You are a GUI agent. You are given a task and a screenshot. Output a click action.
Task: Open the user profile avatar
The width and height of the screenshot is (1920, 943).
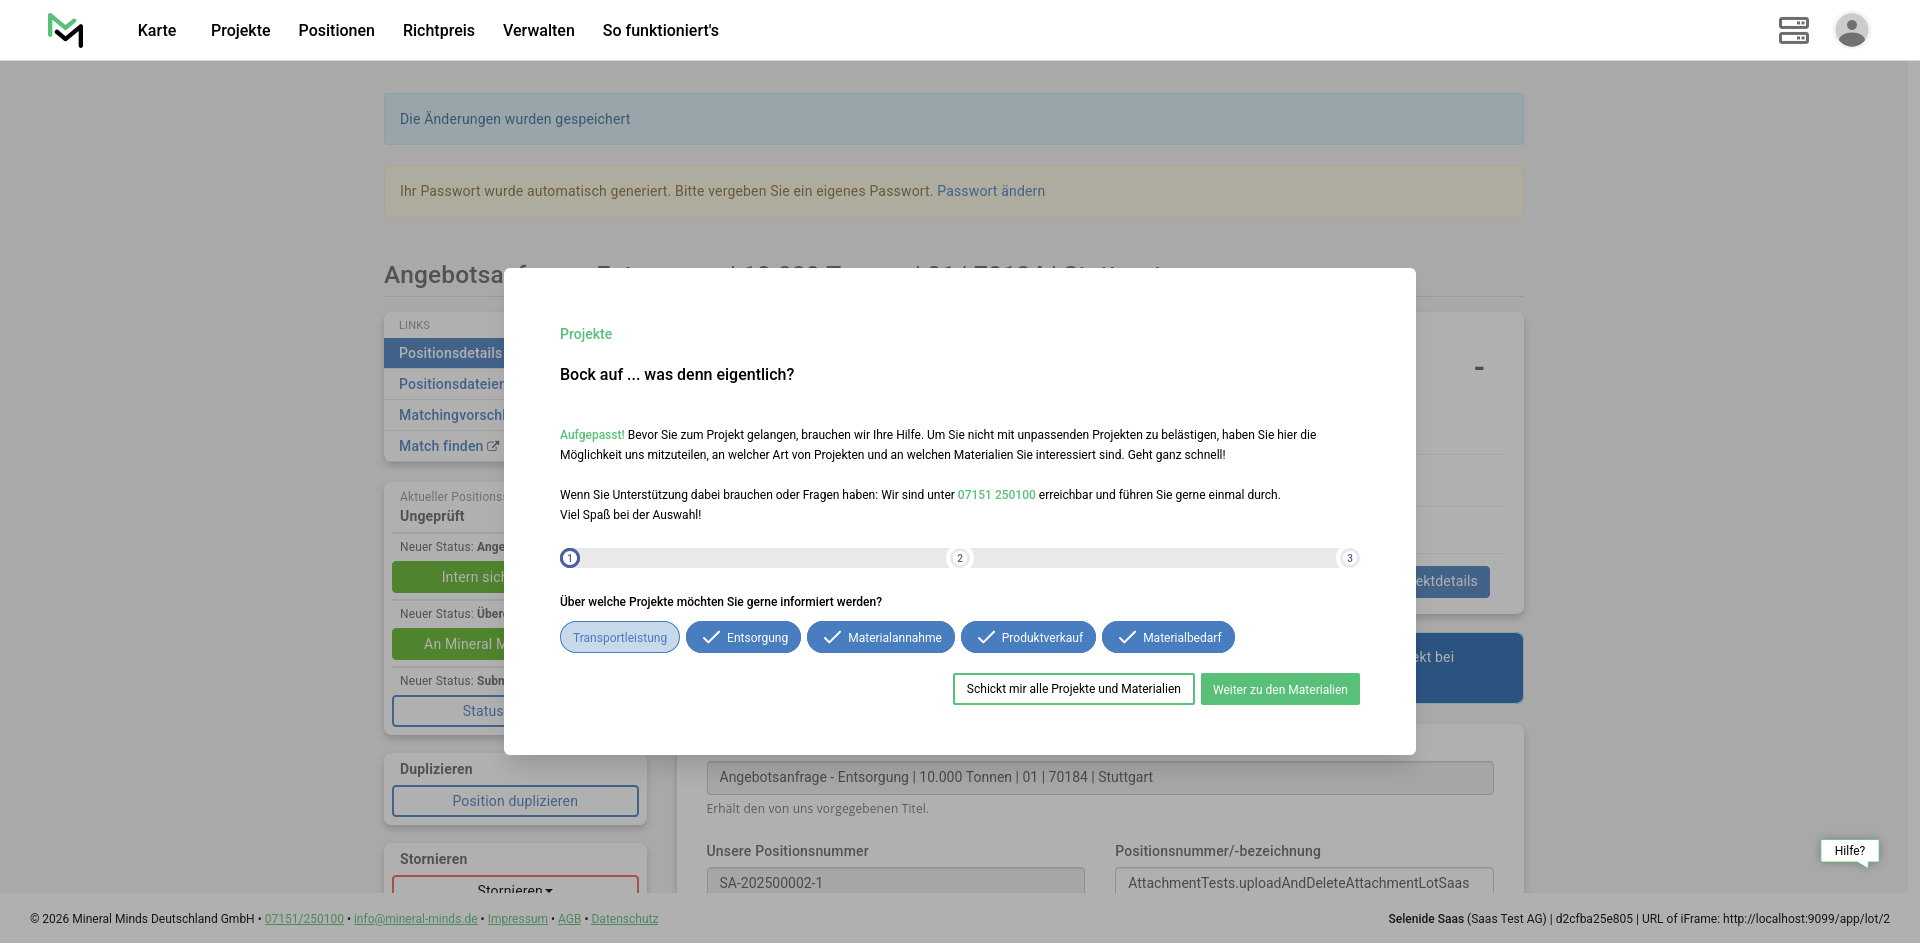1851,30
